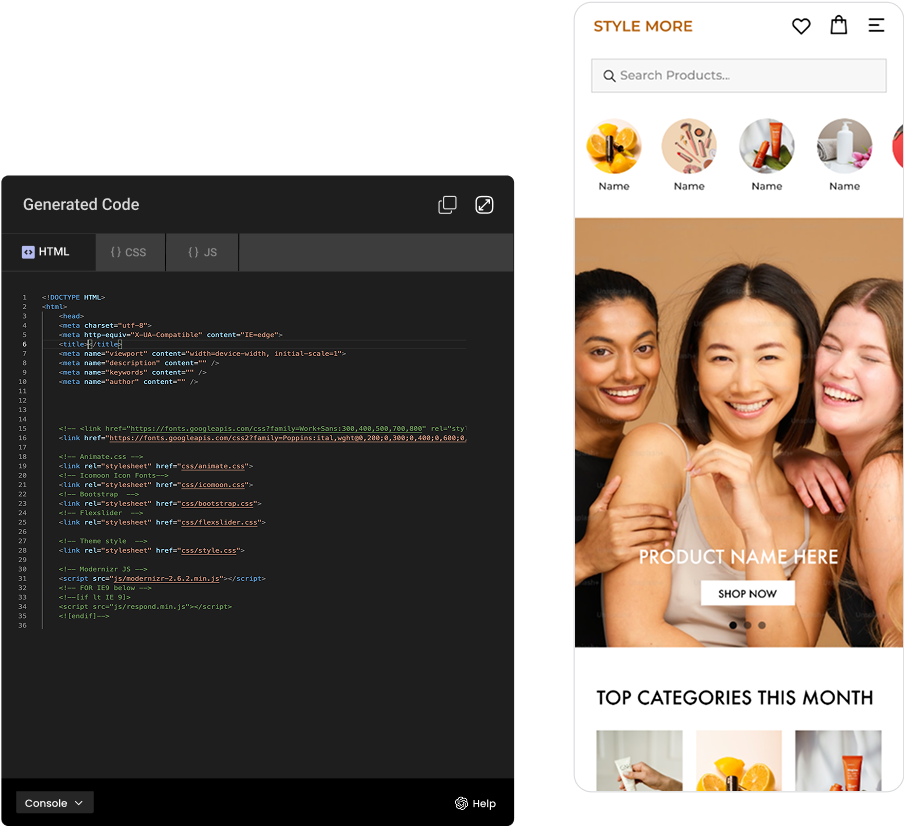Open the shopping bag icon
904x826 pixels.
(839, 26)
